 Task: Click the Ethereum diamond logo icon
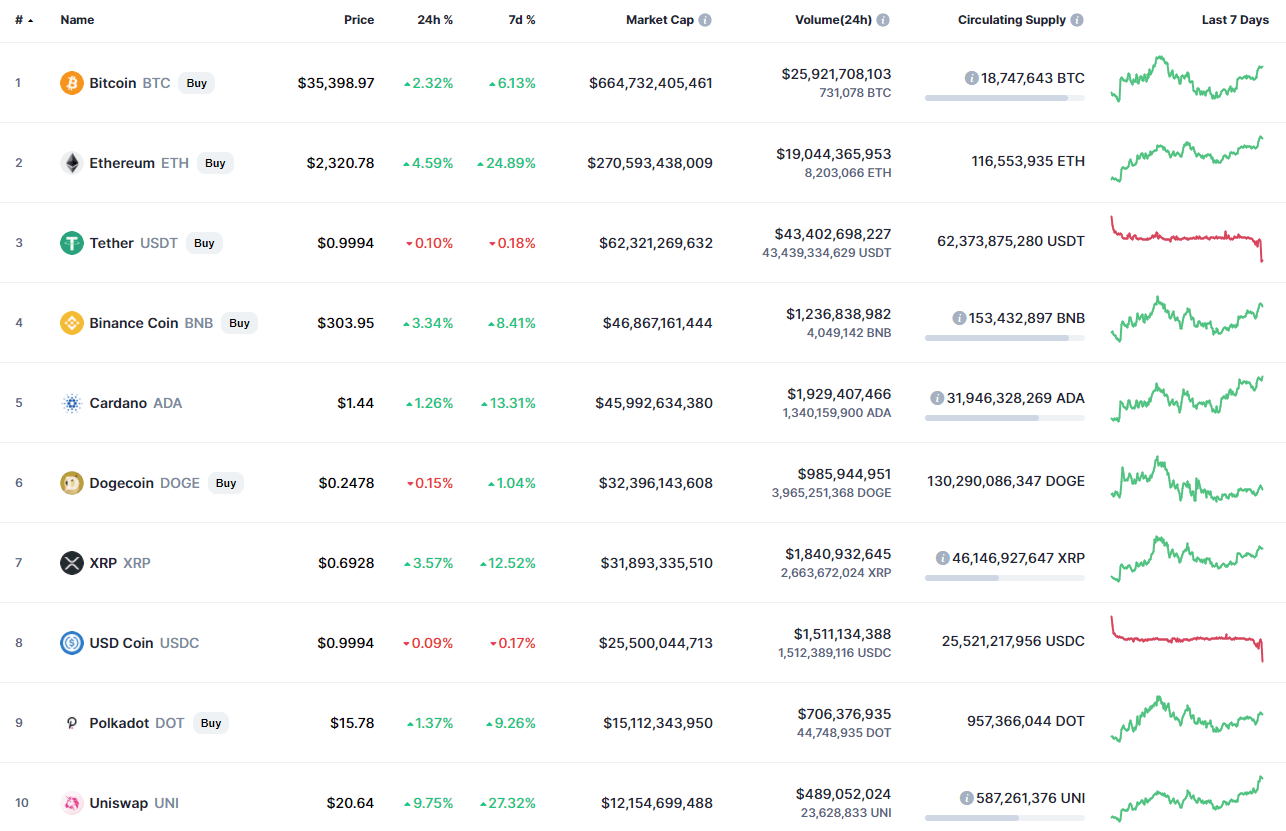point(71,163)
